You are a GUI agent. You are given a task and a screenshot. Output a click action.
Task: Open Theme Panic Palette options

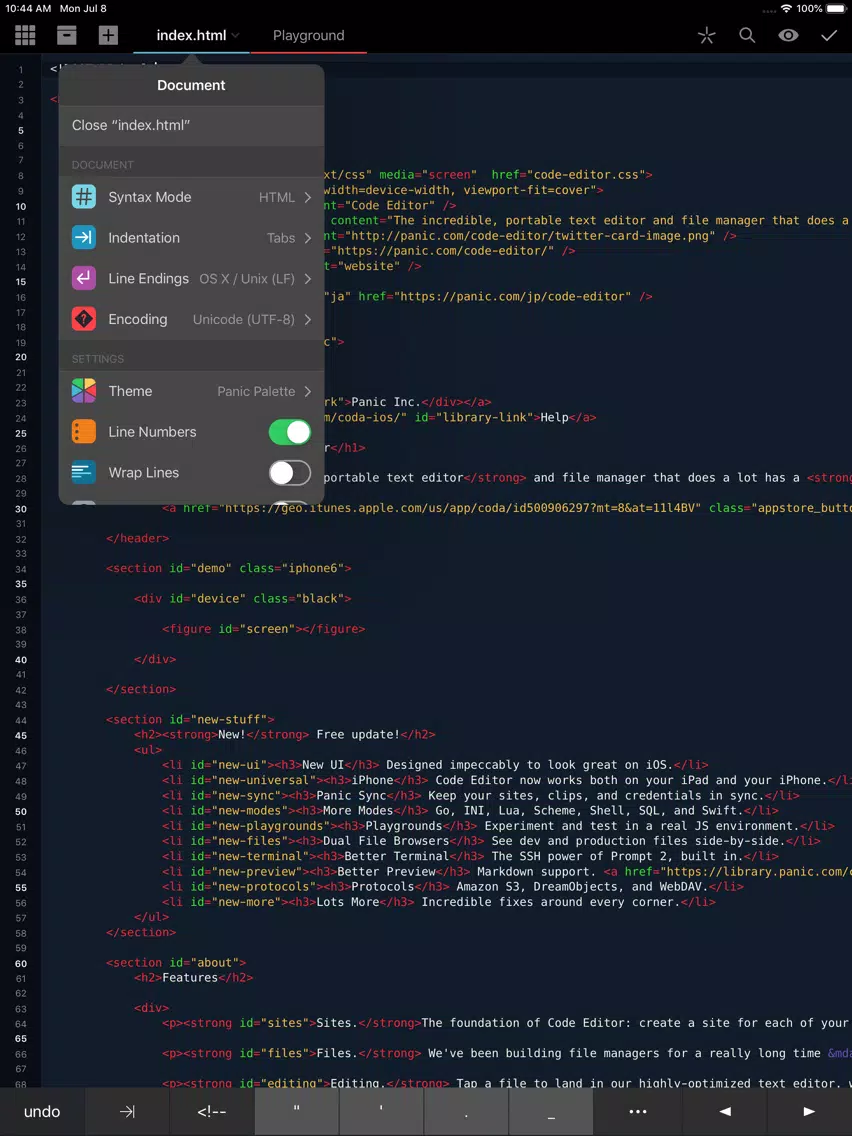(x=191, y=391)
